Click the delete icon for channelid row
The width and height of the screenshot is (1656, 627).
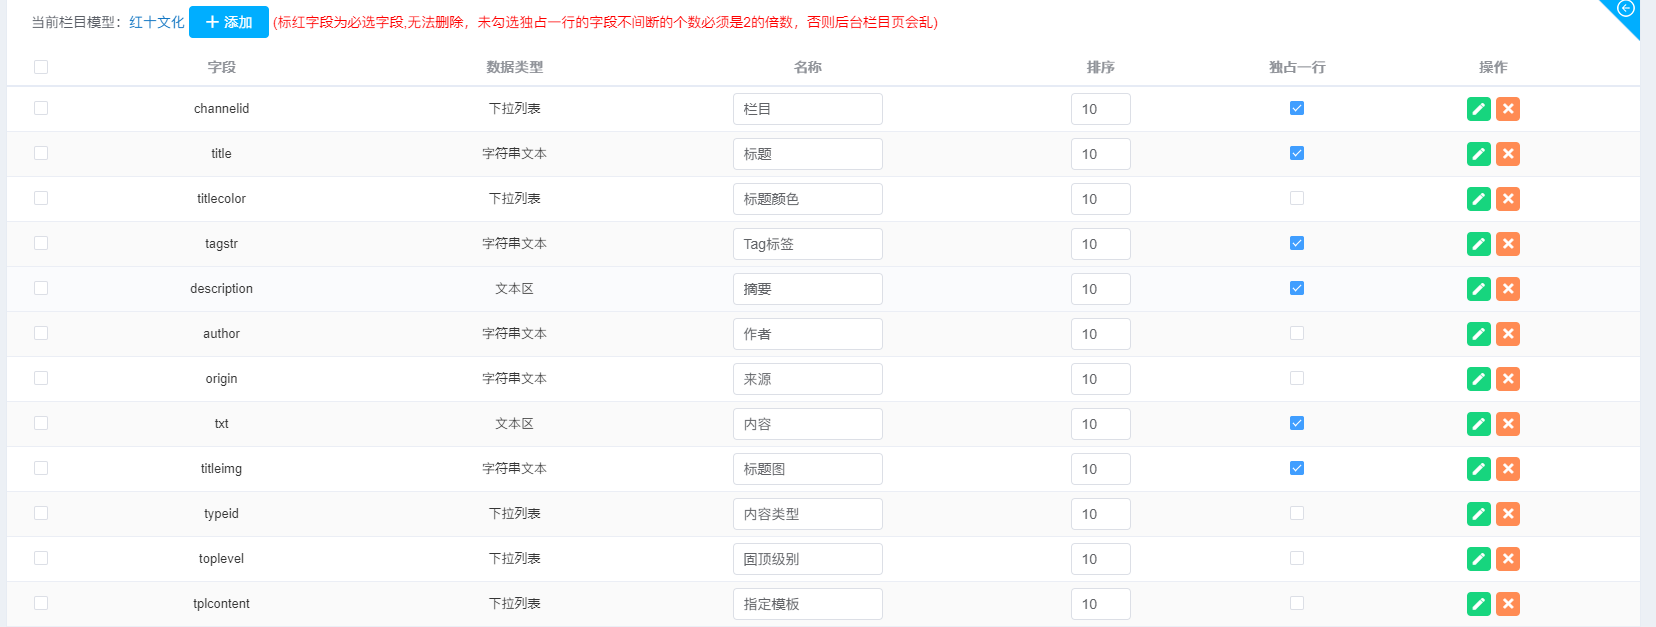pos(1508,109)
